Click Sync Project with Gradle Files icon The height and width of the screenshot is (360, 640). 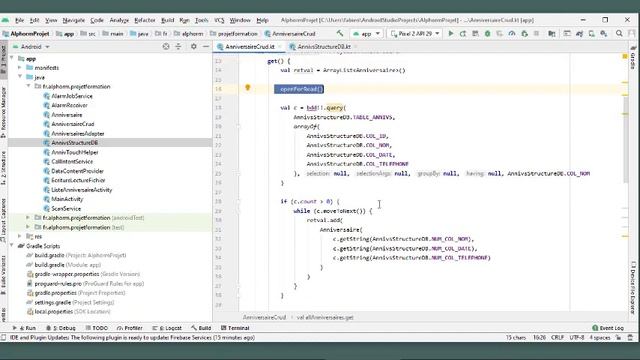point(579,33)
